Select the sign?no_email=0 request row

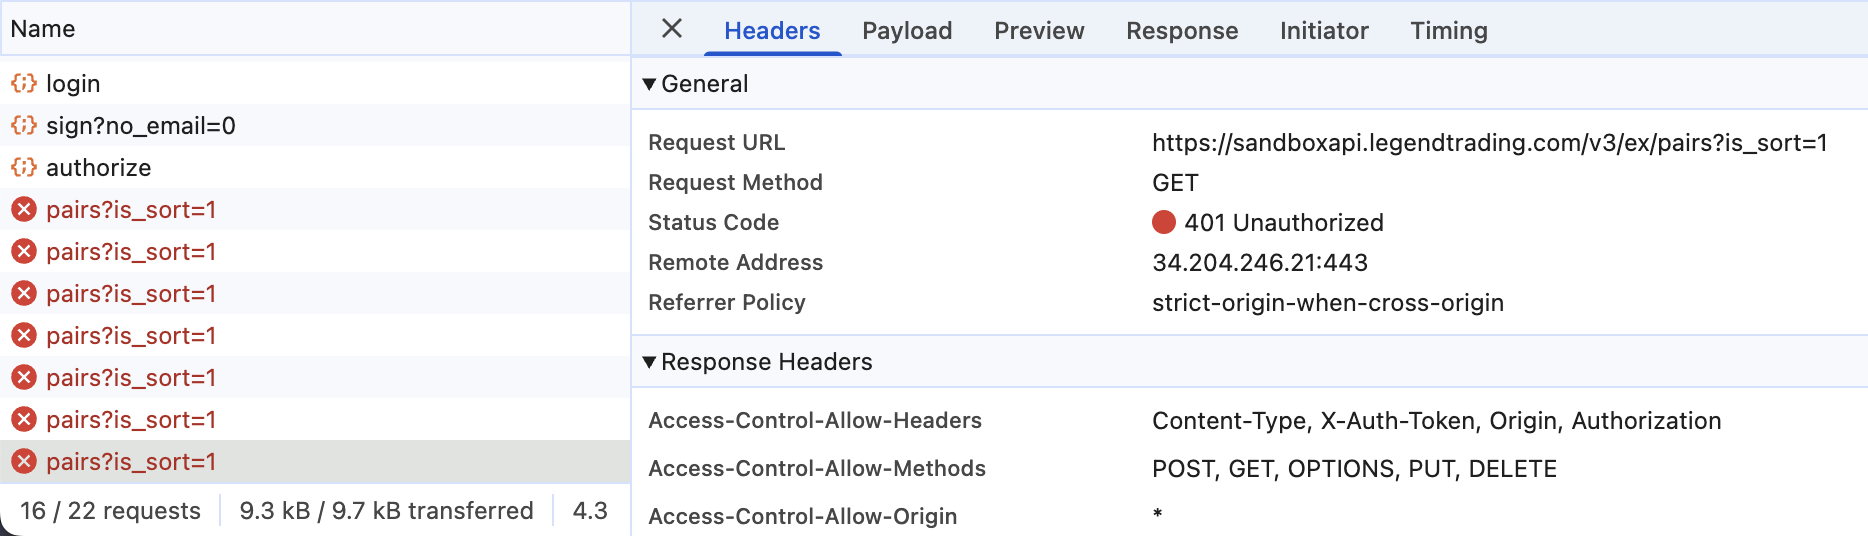click(315, 125)
